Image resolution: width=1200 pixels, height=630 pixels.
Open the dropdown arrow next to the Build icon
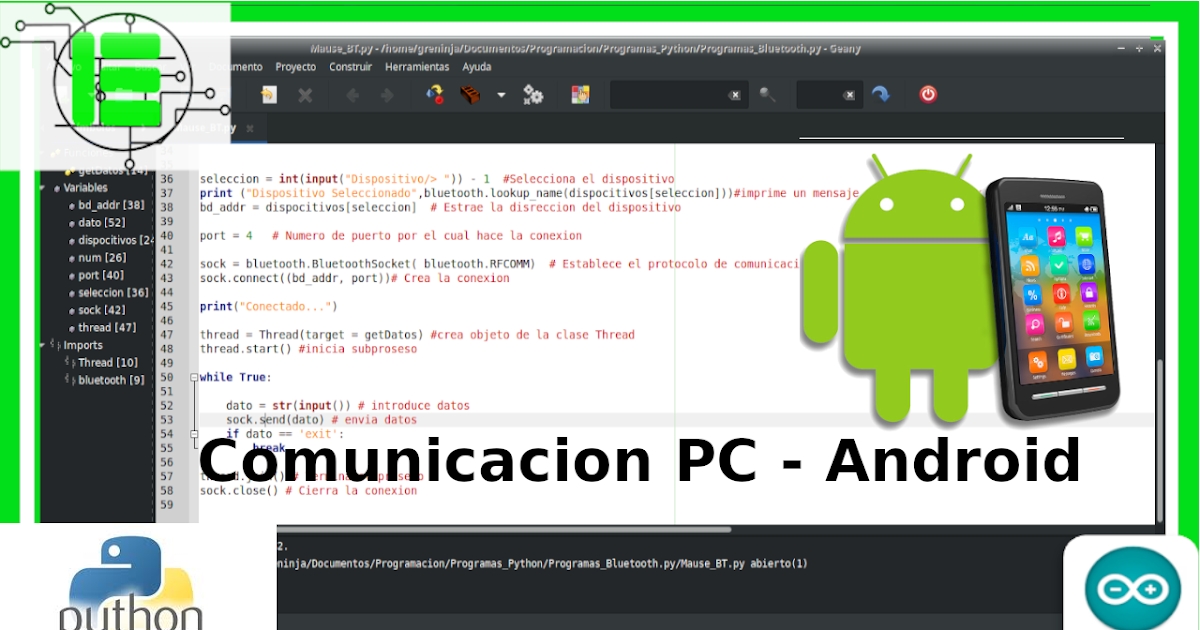click(500, 95)
